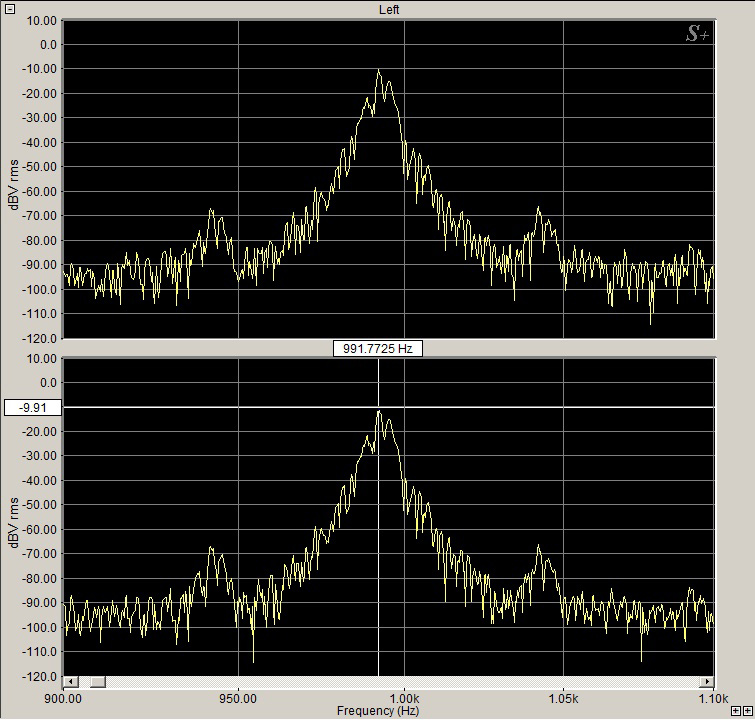Click the second plus icon at bottom-right
This screenshot has width=755, height=720.
[748, 711]
